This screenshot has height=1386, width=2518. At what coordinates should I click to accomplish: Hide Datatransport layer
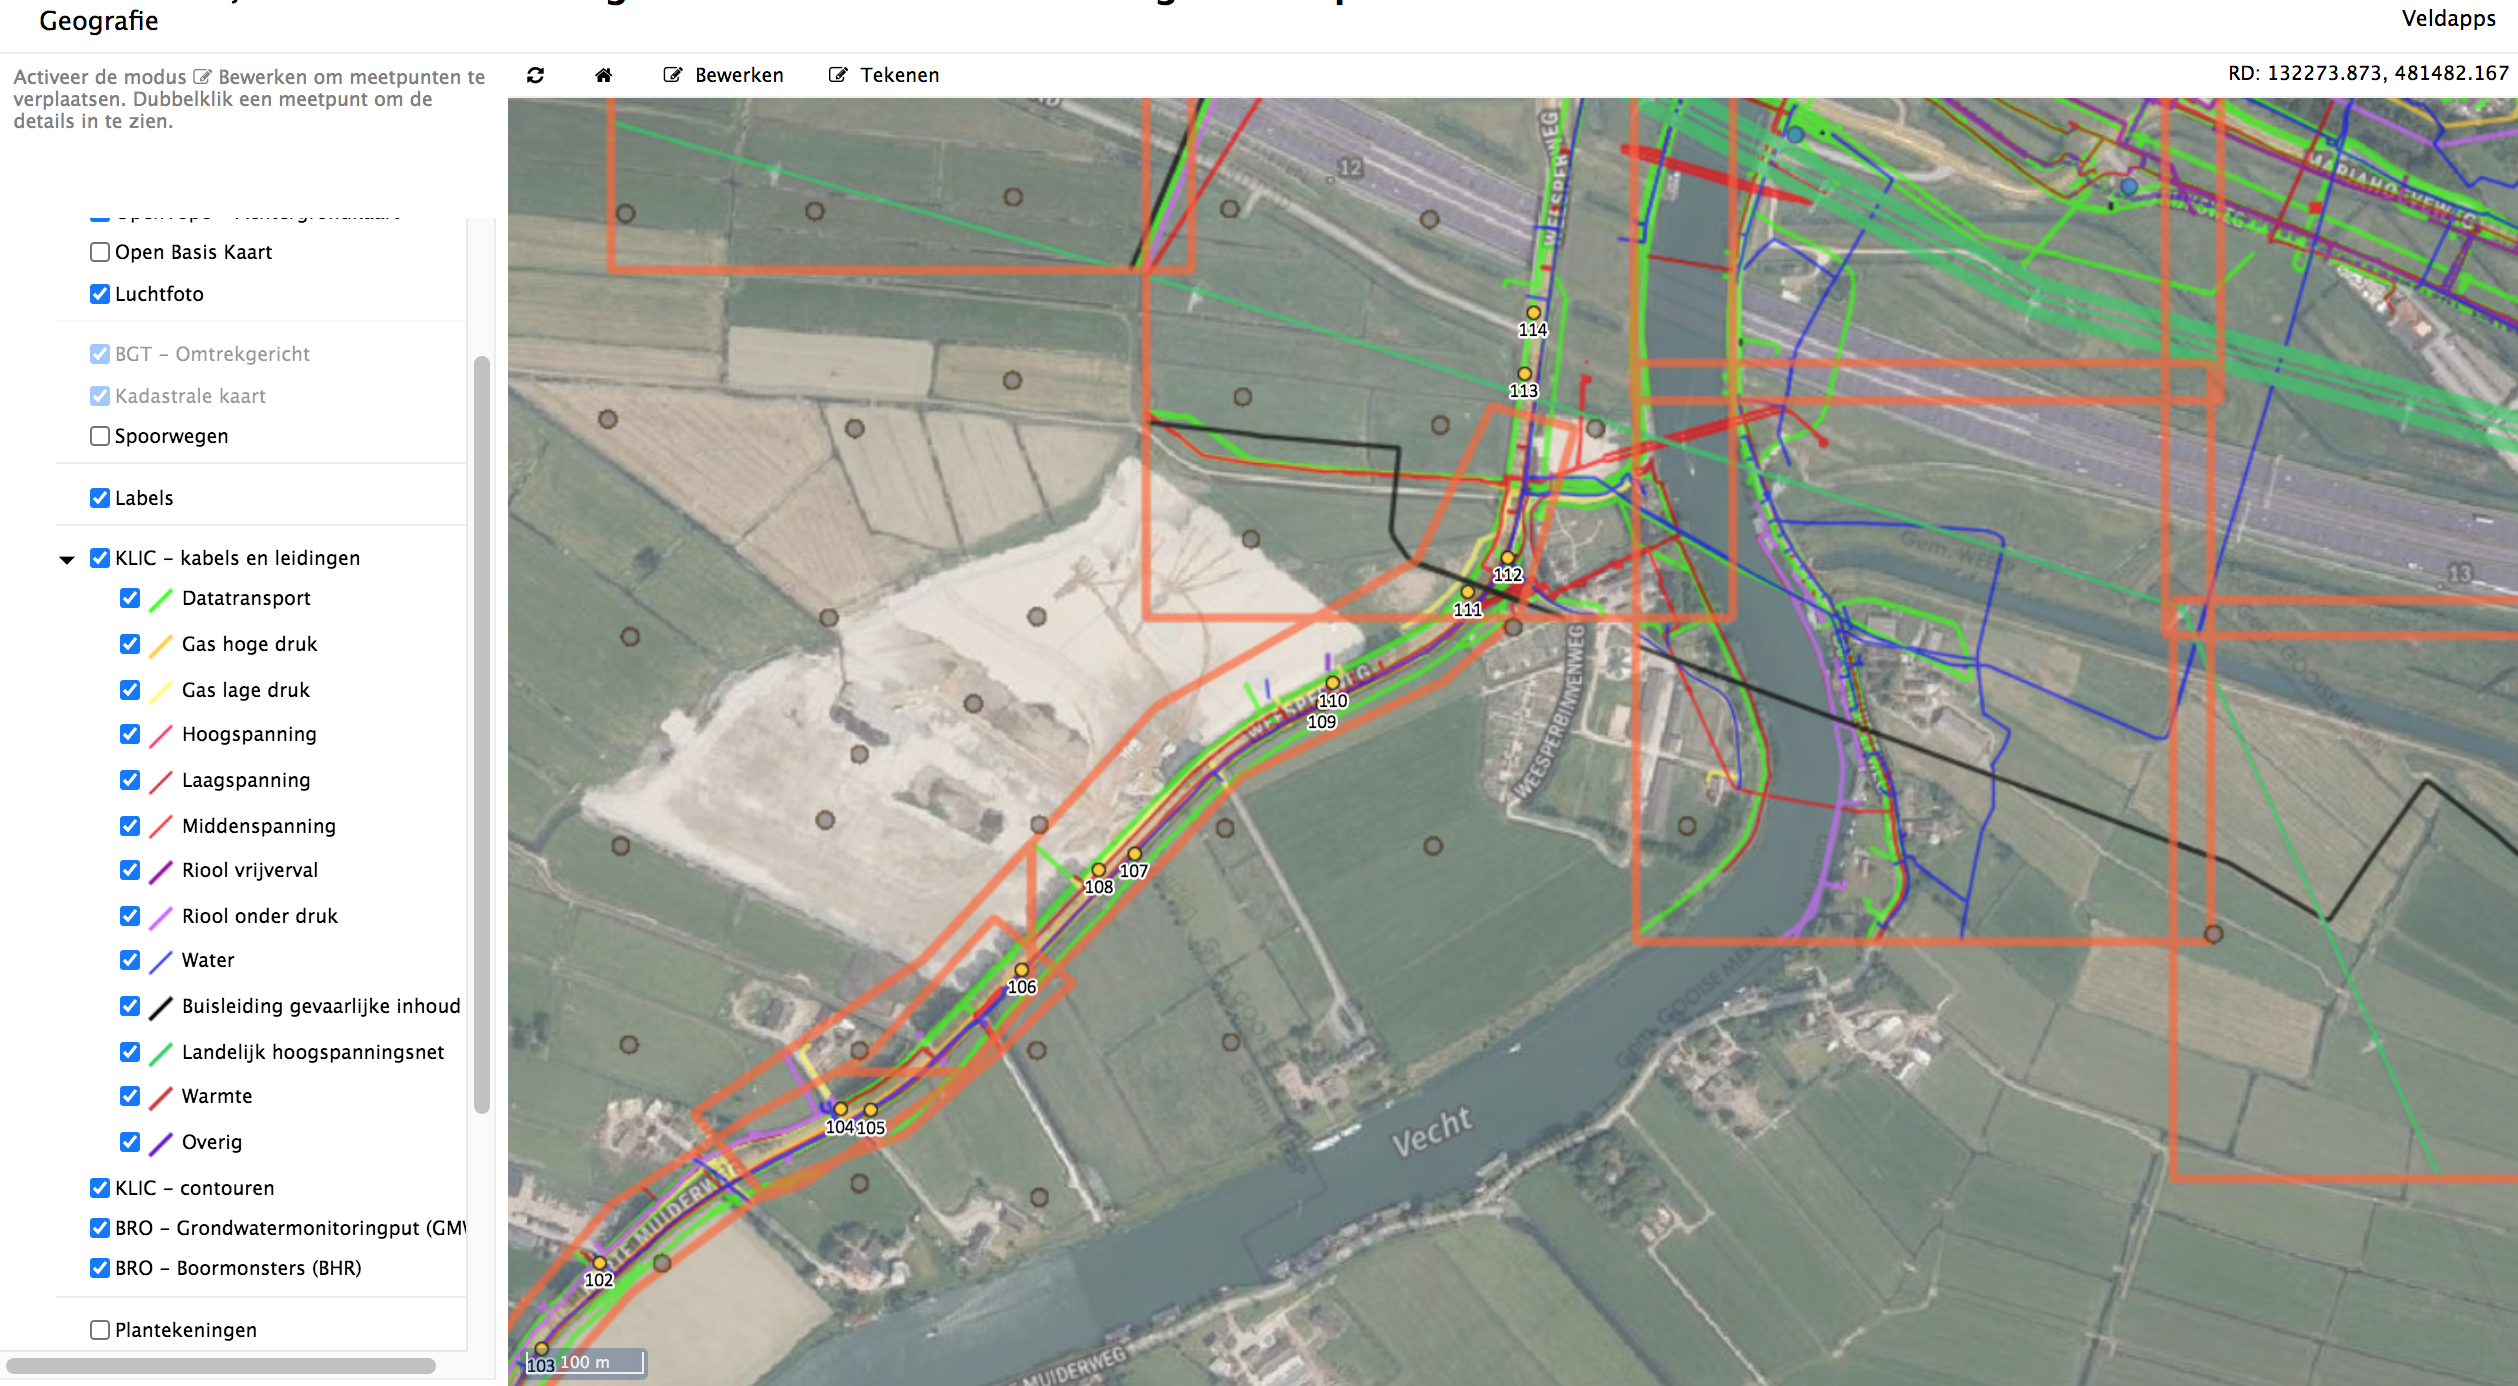(x=130, y=598)
